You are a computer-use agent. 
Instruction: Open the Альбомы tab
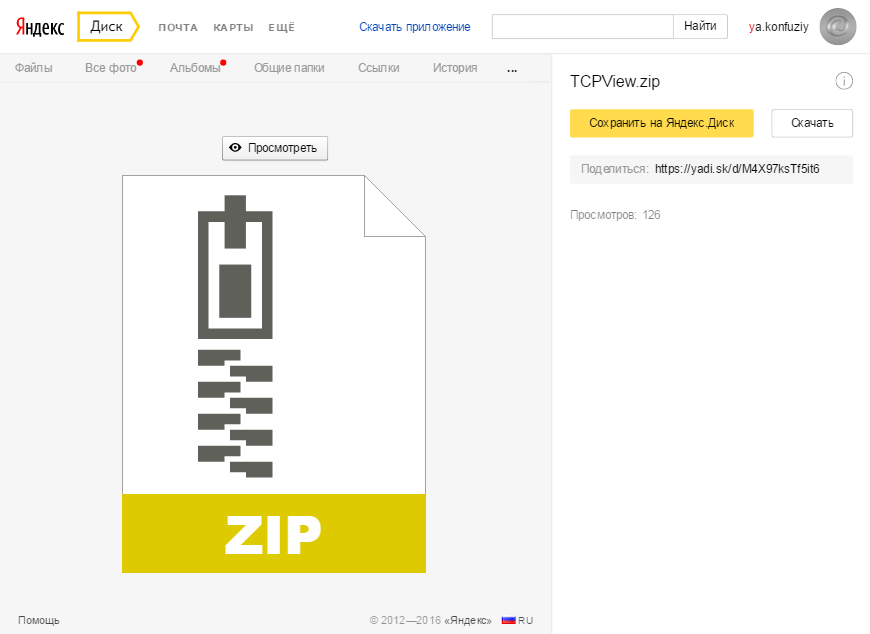pyautogui.click(x=194, y=68)
